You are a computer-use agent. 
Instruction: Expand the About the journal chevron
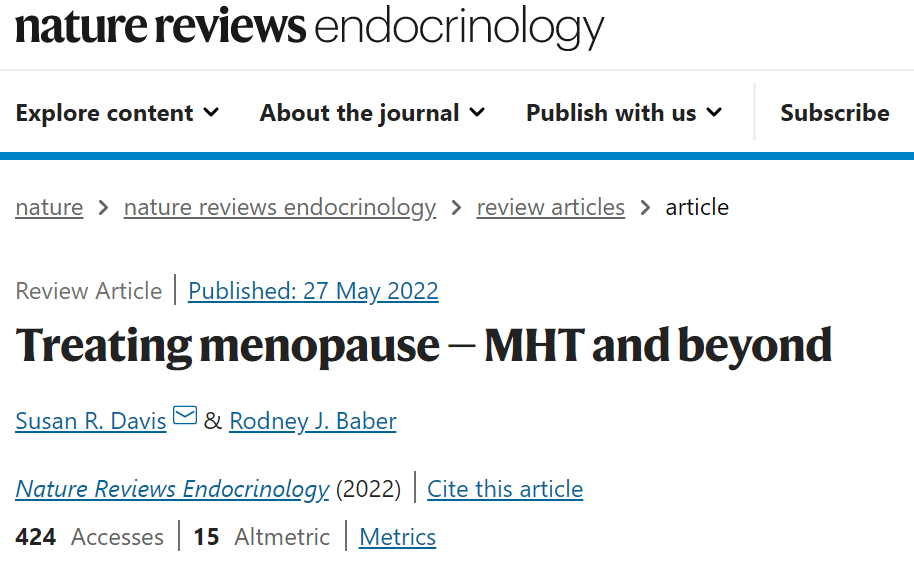click(x=477, y=112)
